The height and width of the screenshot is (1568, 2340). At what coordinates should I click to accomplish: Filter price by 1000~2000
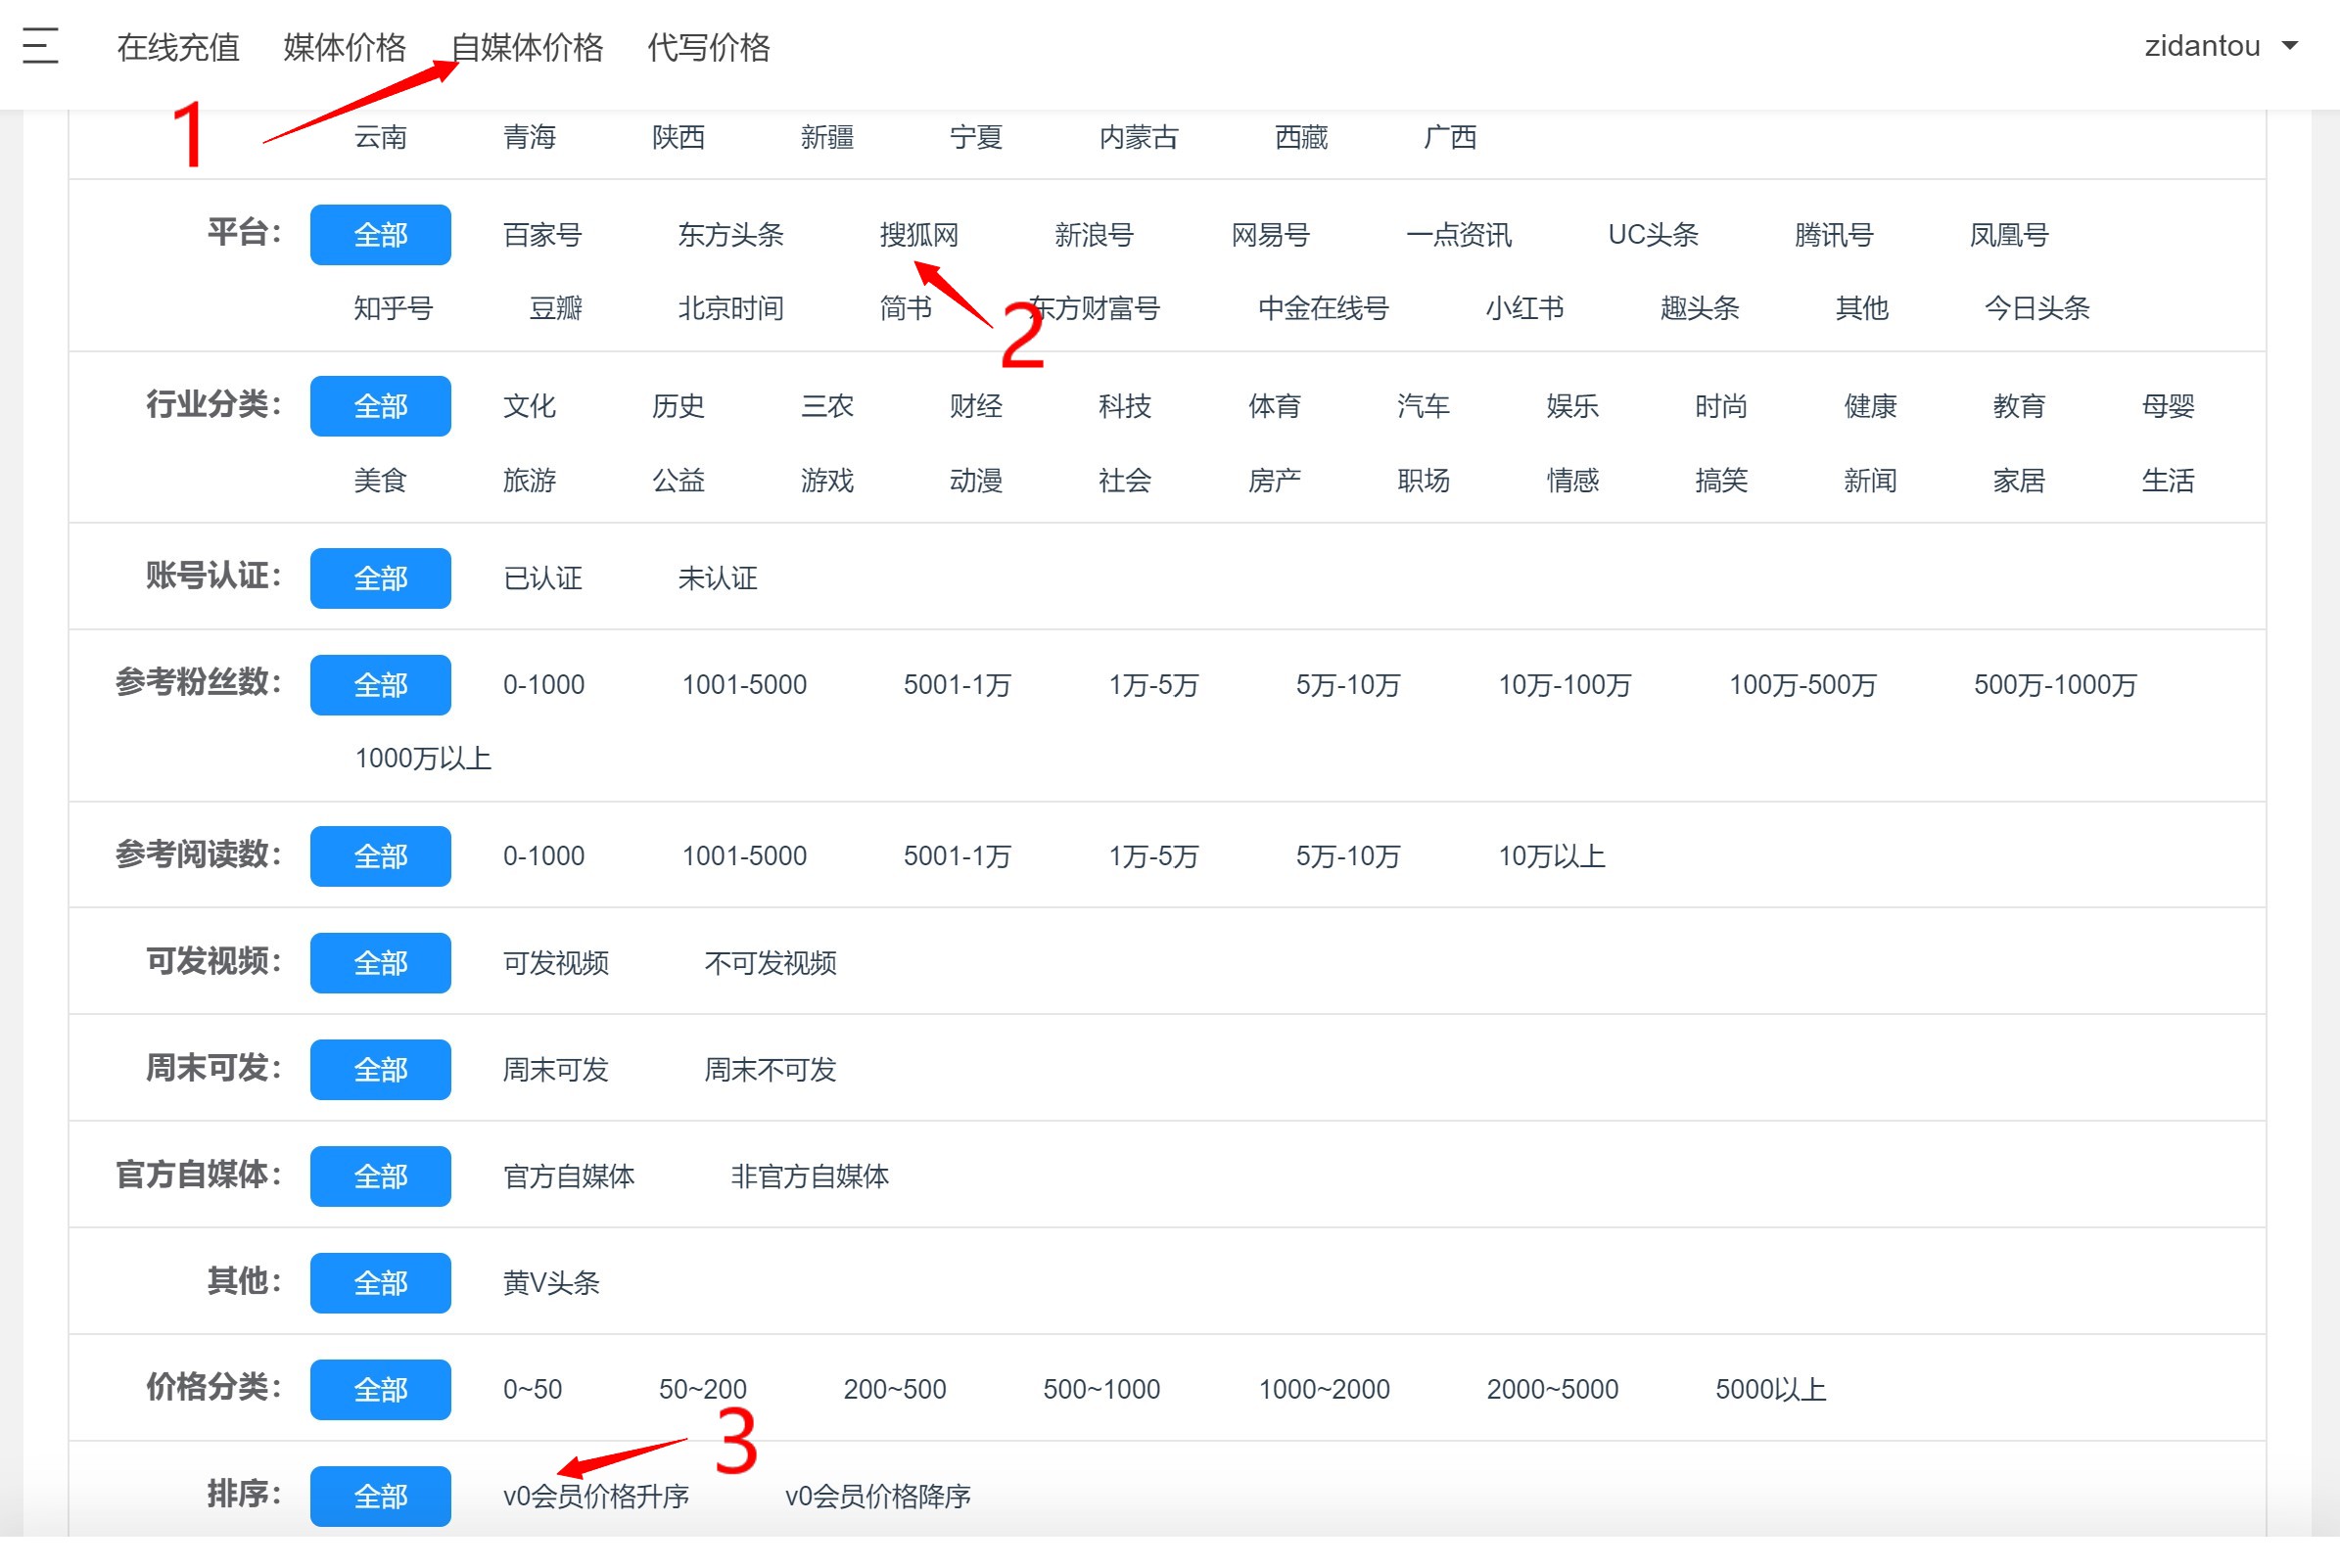pos(1323,1390)
